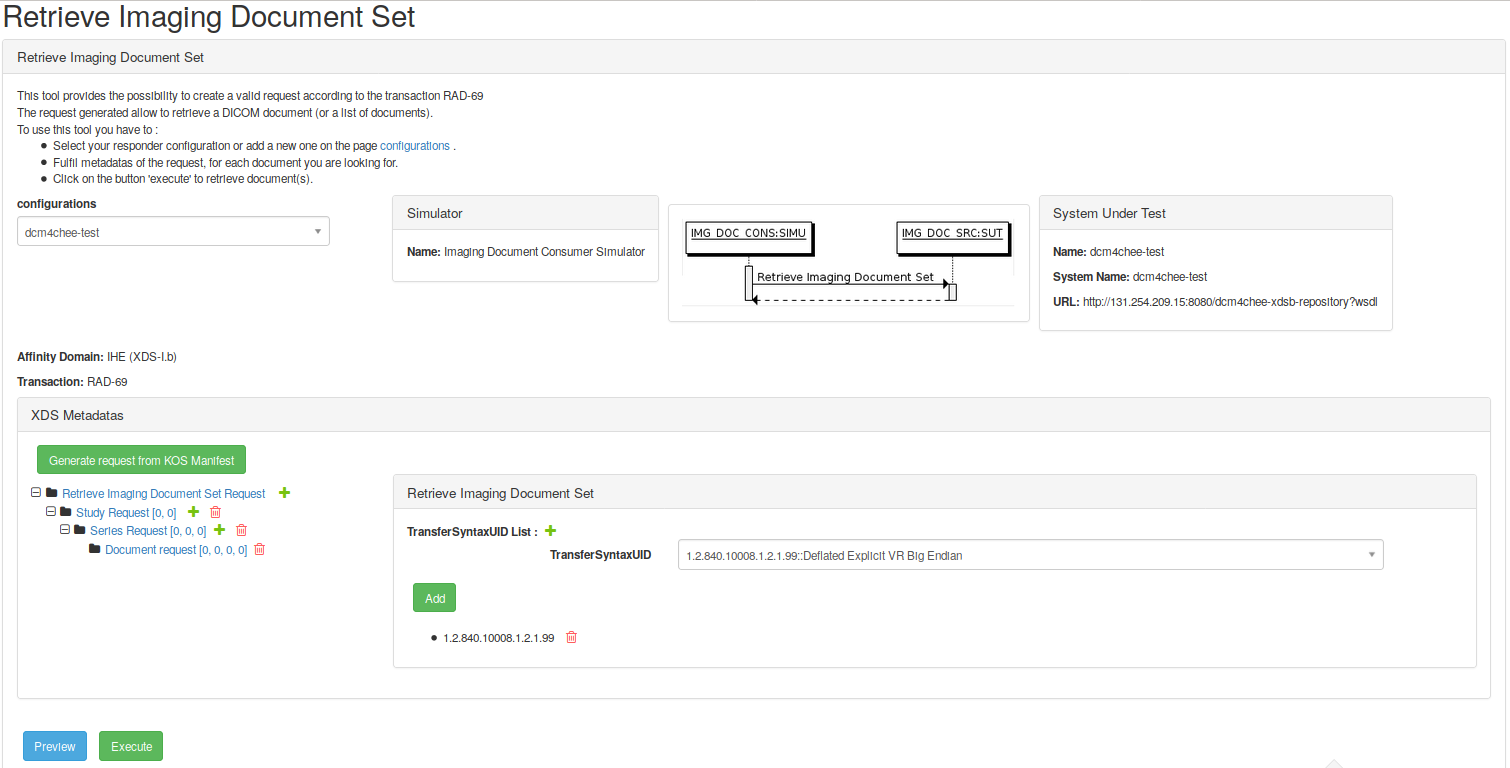Open the TransferSyntaxUID dropdown
The width and height of the screenshot is (1510, 768).
pyautogui.click(x=1030, y=555)
